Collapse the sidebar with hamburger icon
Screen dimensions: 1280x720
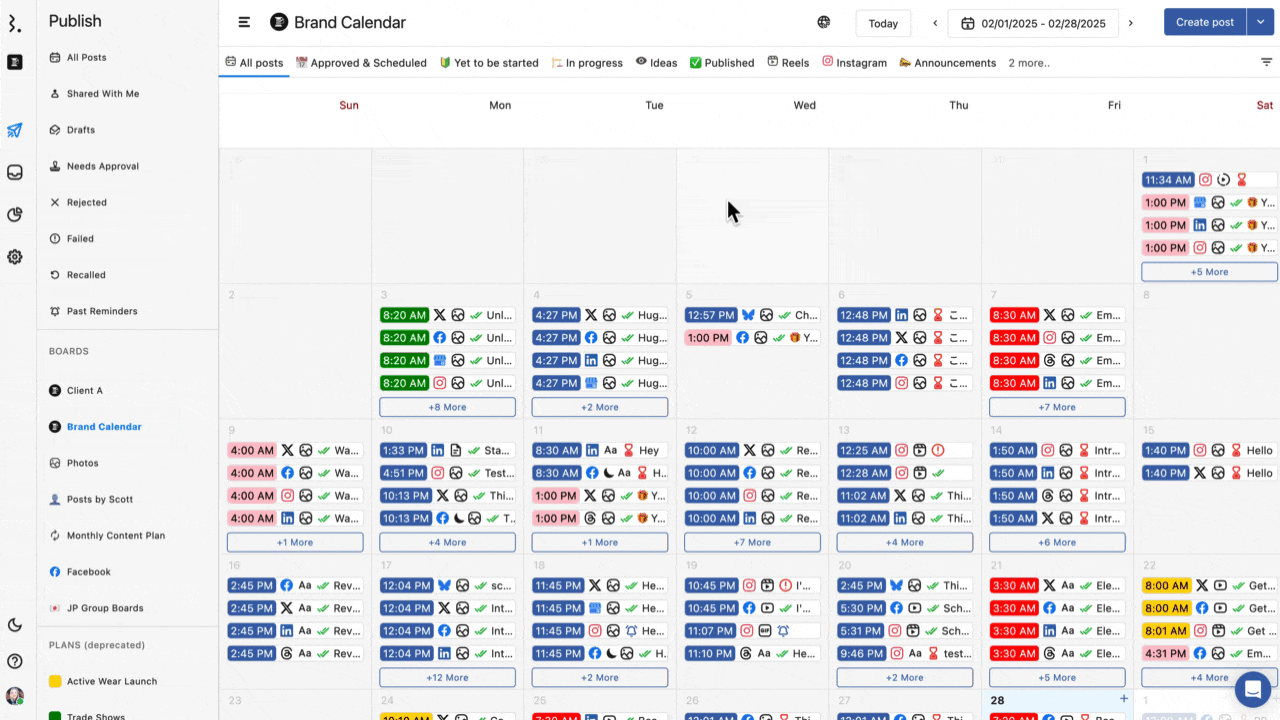(243, 22)
